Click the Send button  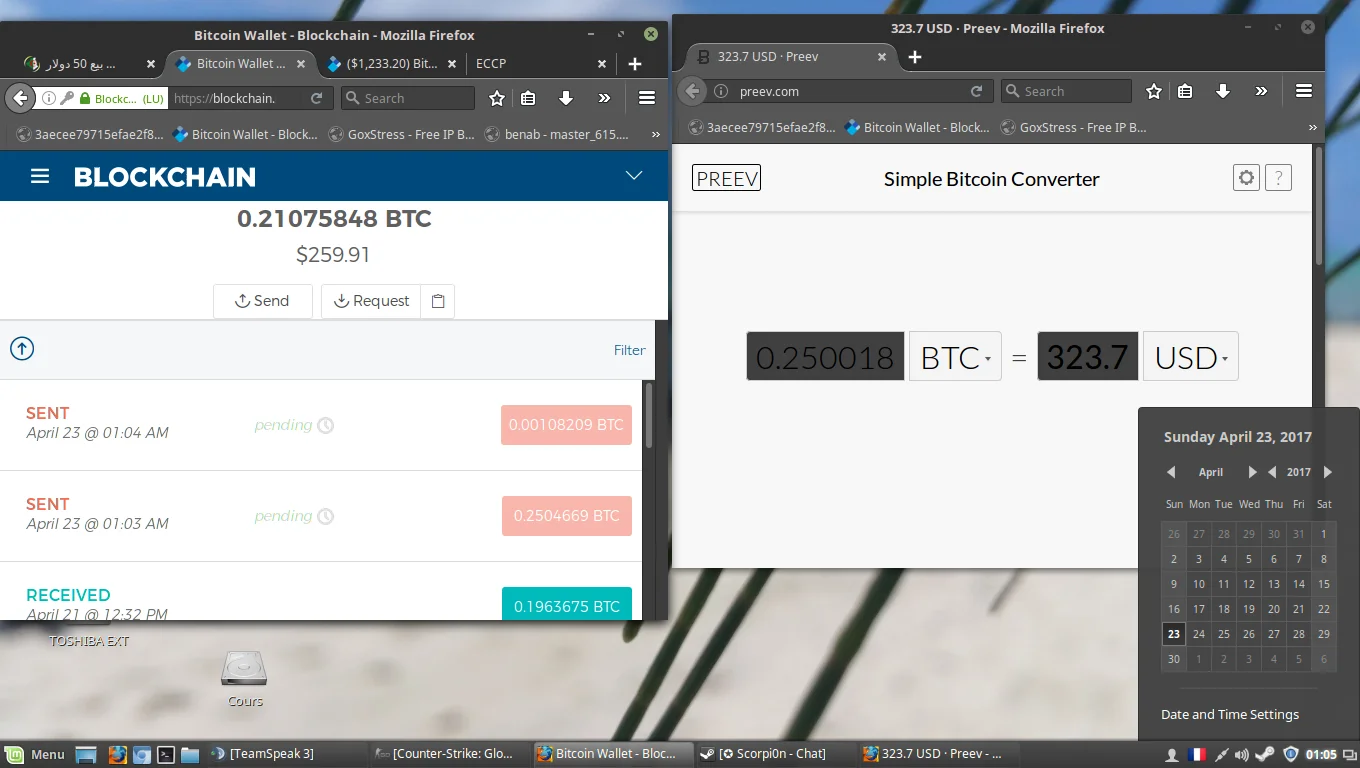tap(262, 301)
